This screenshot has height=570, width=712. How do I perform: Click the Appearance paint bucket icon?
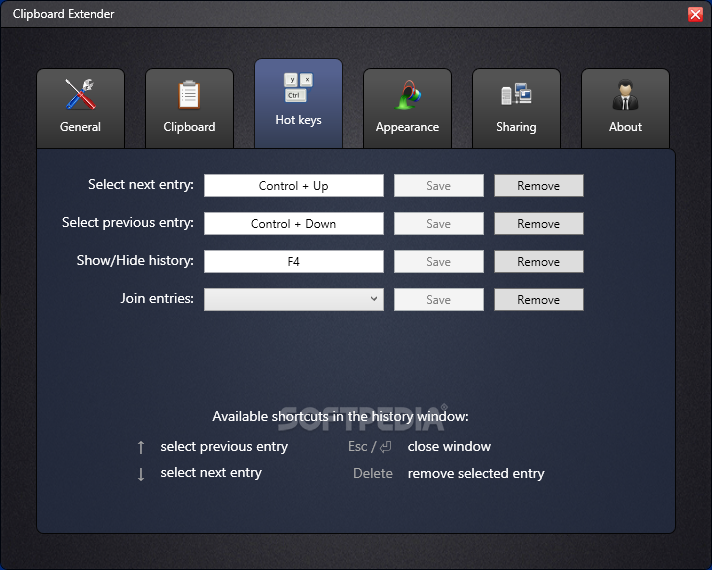(408, 94)
